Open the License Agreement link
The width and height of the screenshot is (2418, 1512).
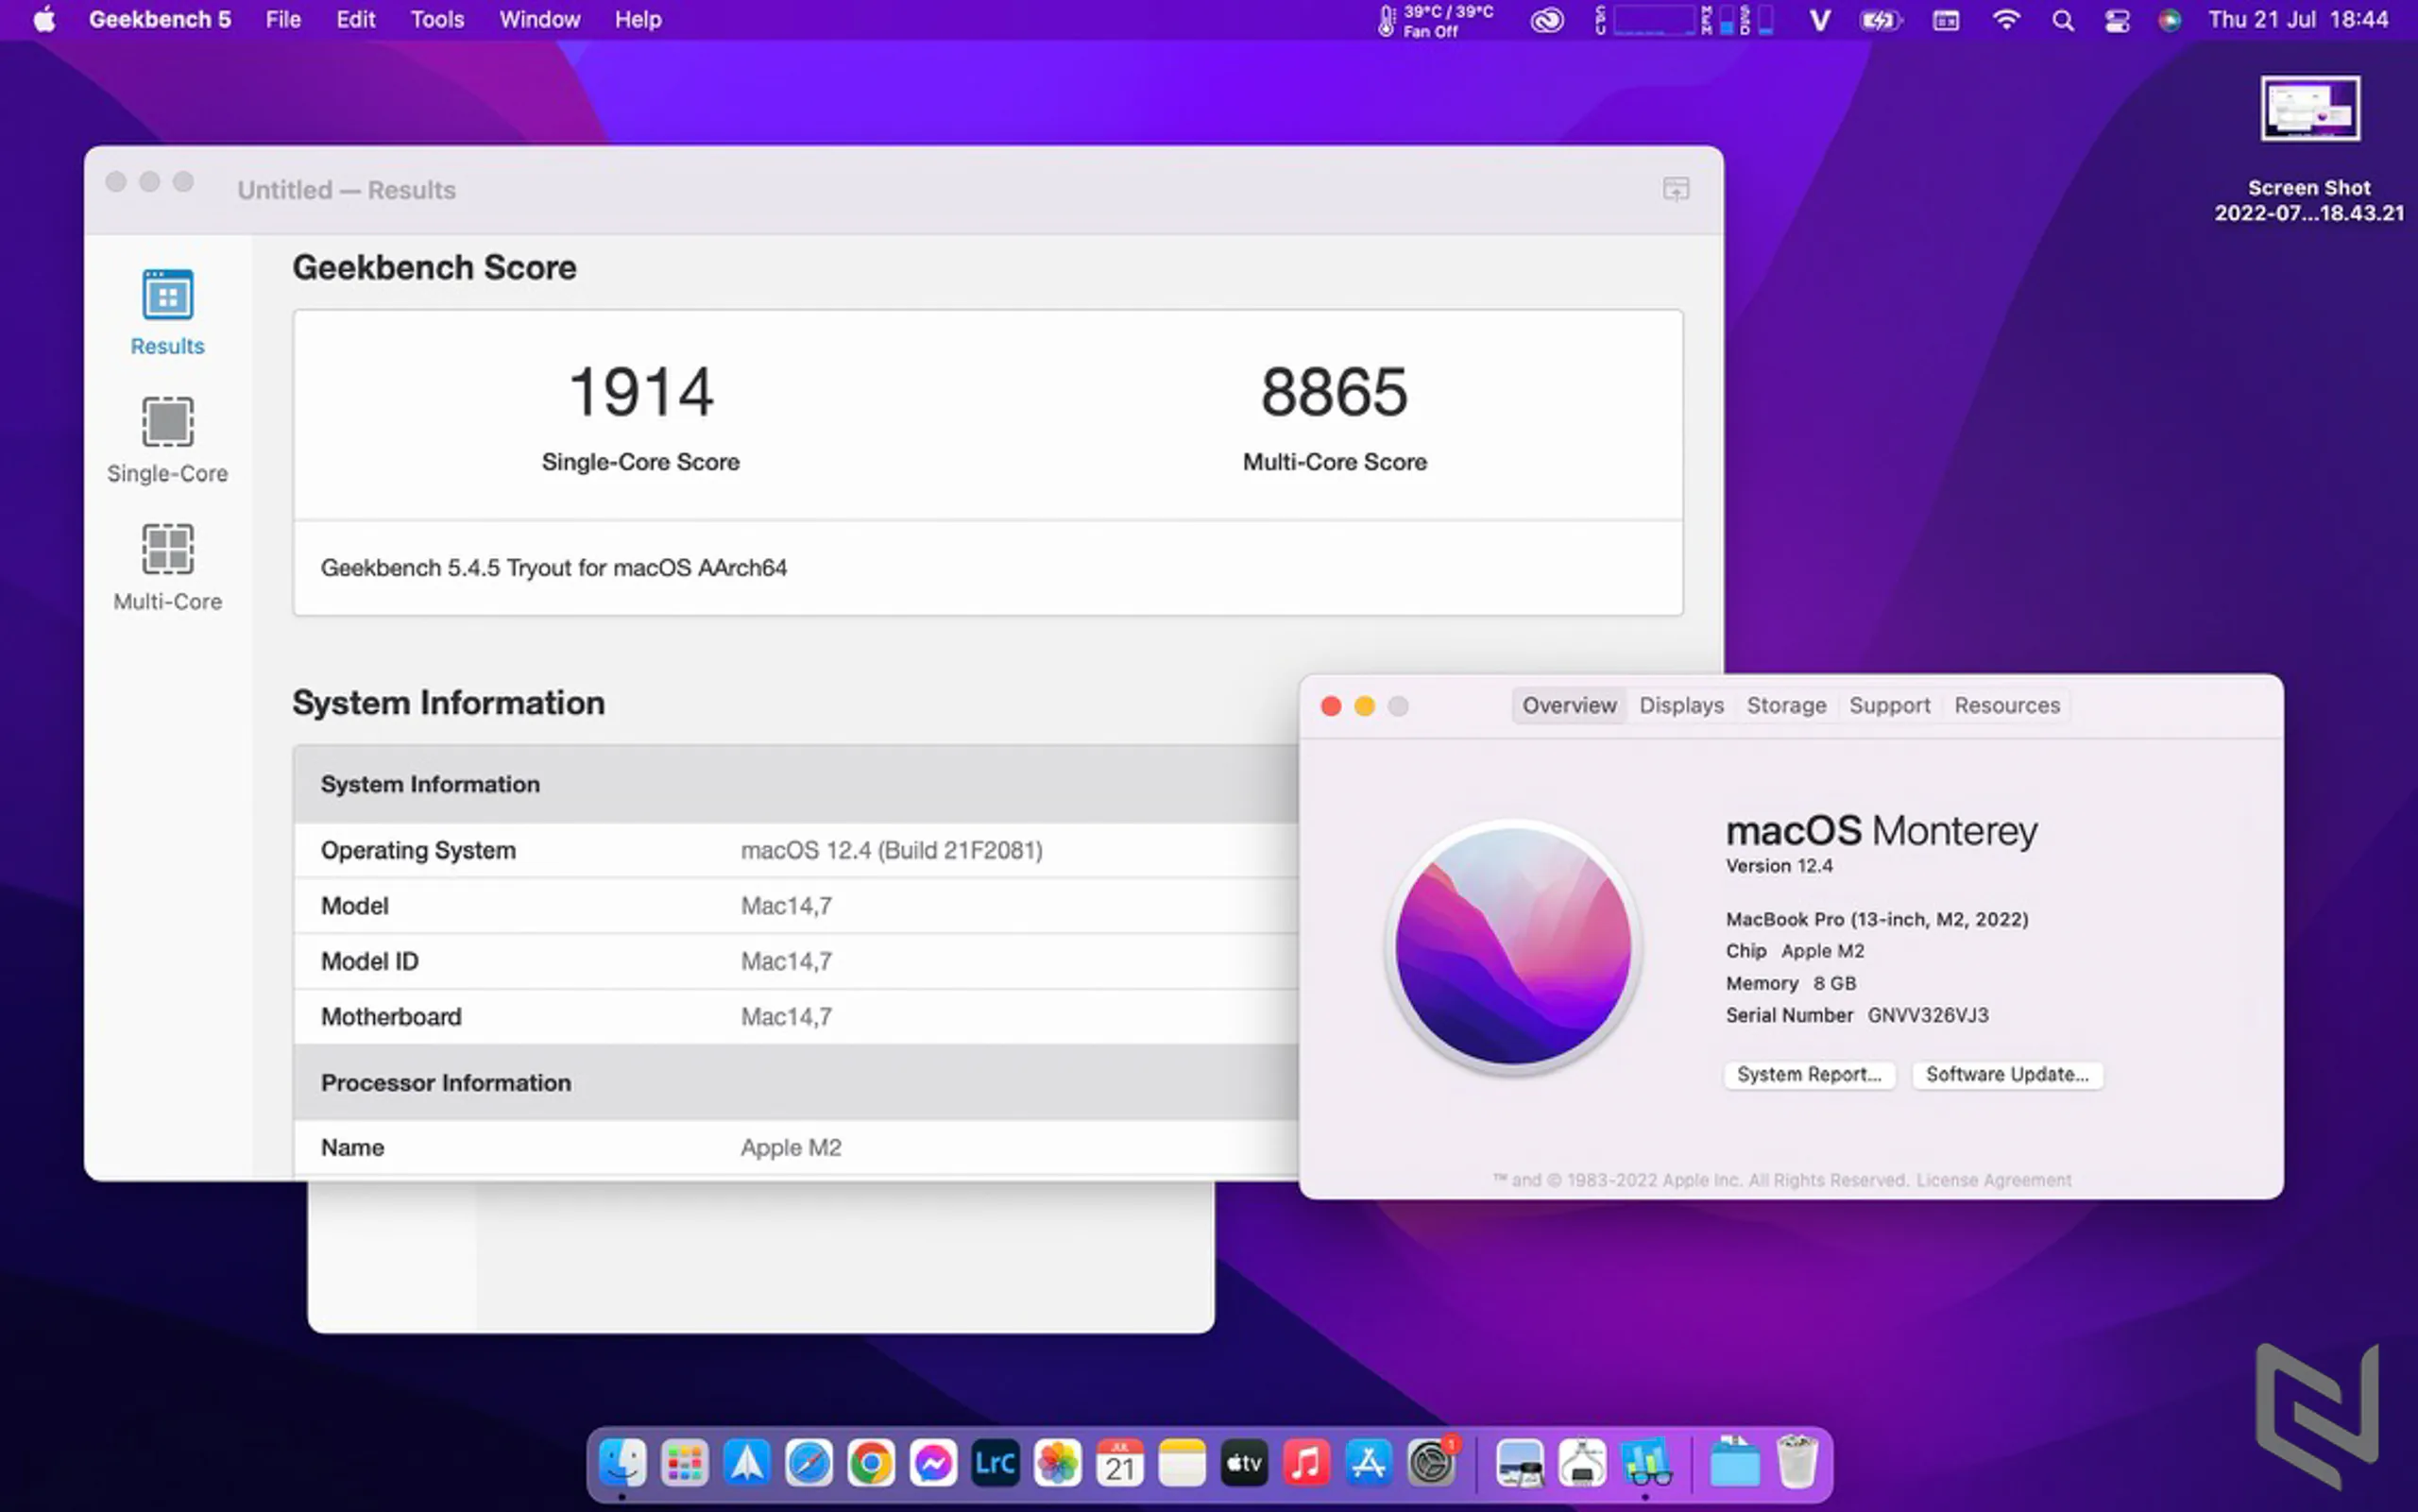[x=1993, y=1180]
